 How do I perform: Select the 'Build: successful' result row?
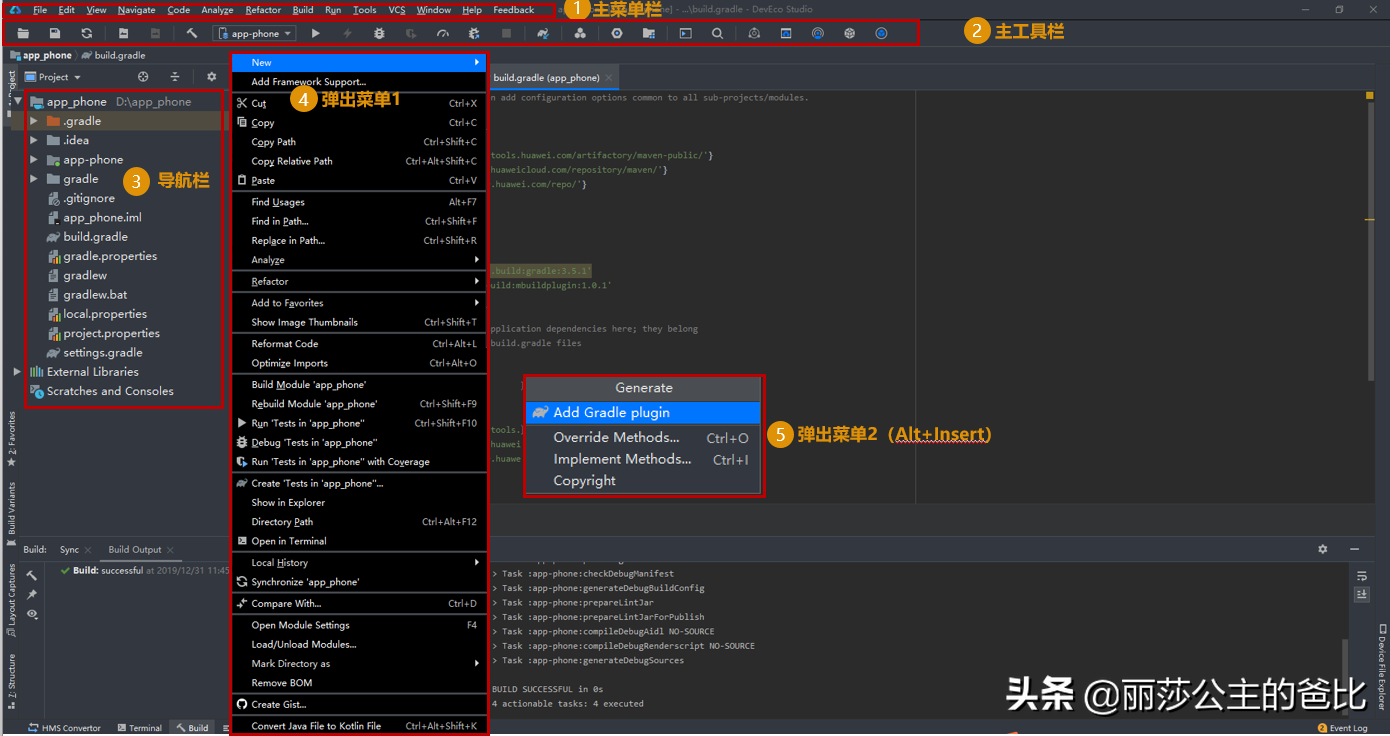pos(144,571)
